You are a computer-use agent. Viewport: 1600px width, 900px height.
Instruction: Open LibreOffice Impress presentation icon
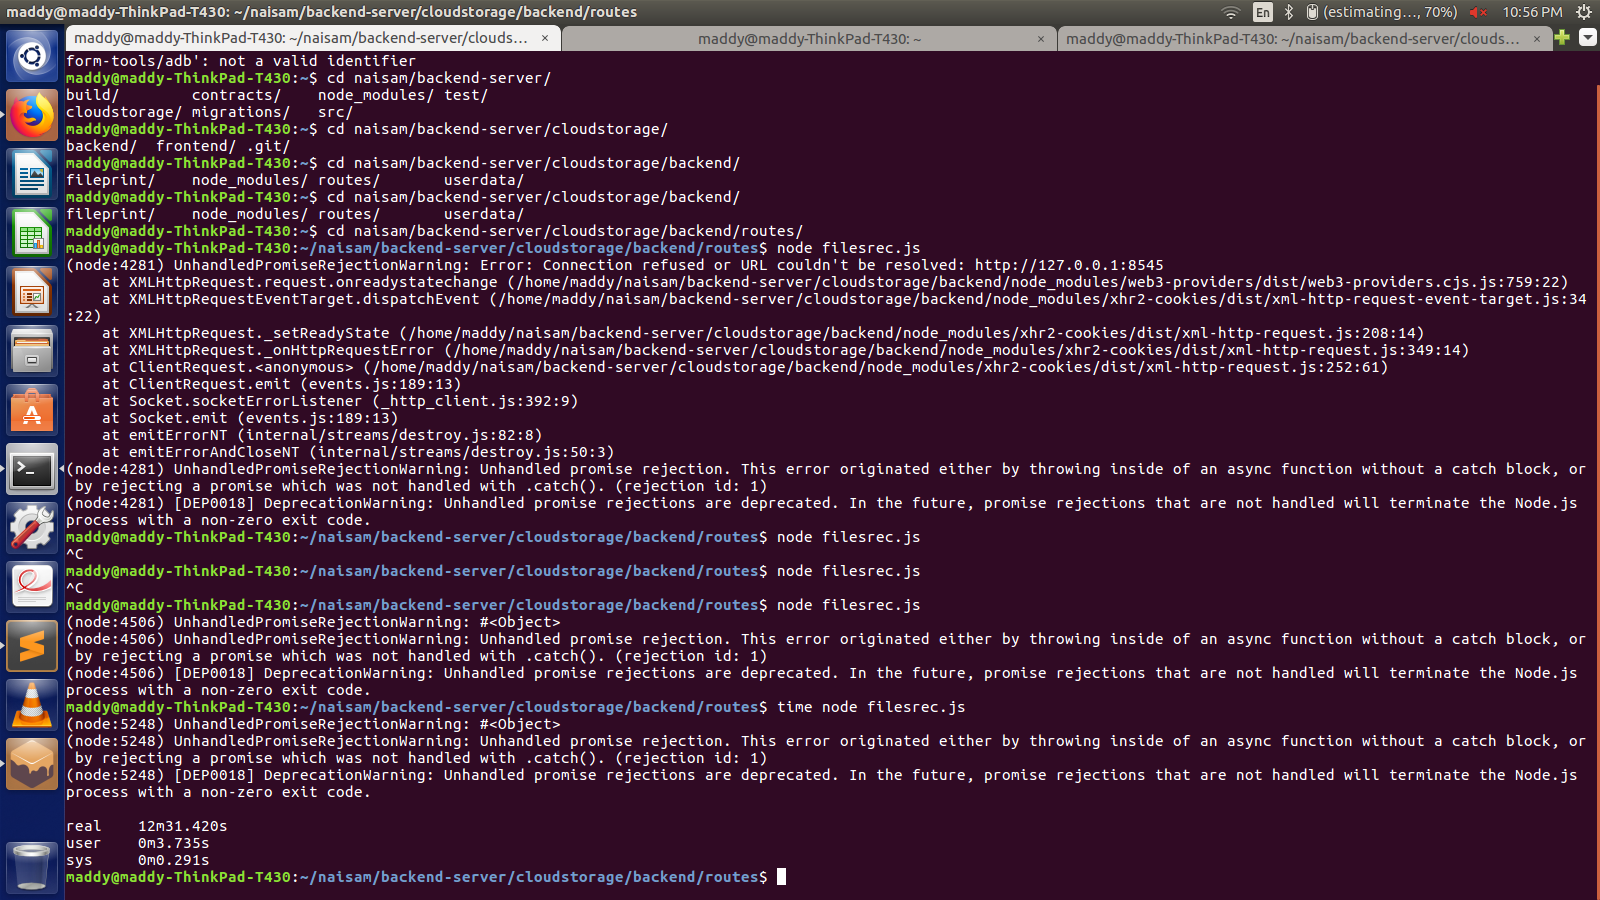click(x=32, y=293)
